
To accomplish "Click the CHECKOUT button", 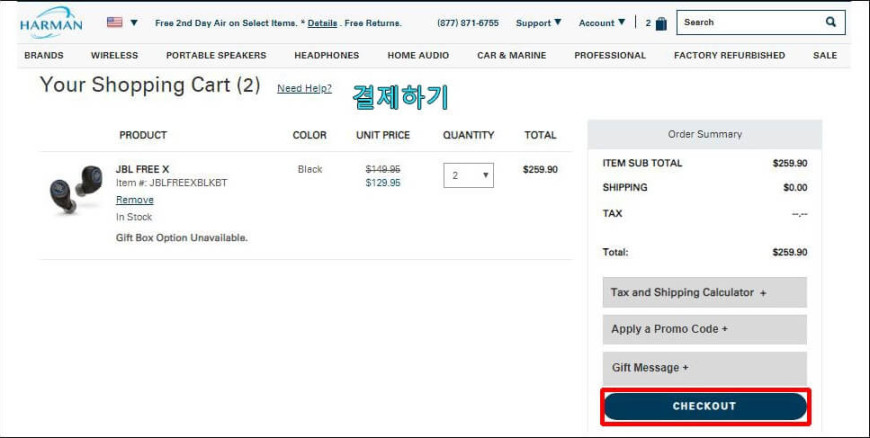I will click(705, 406).
